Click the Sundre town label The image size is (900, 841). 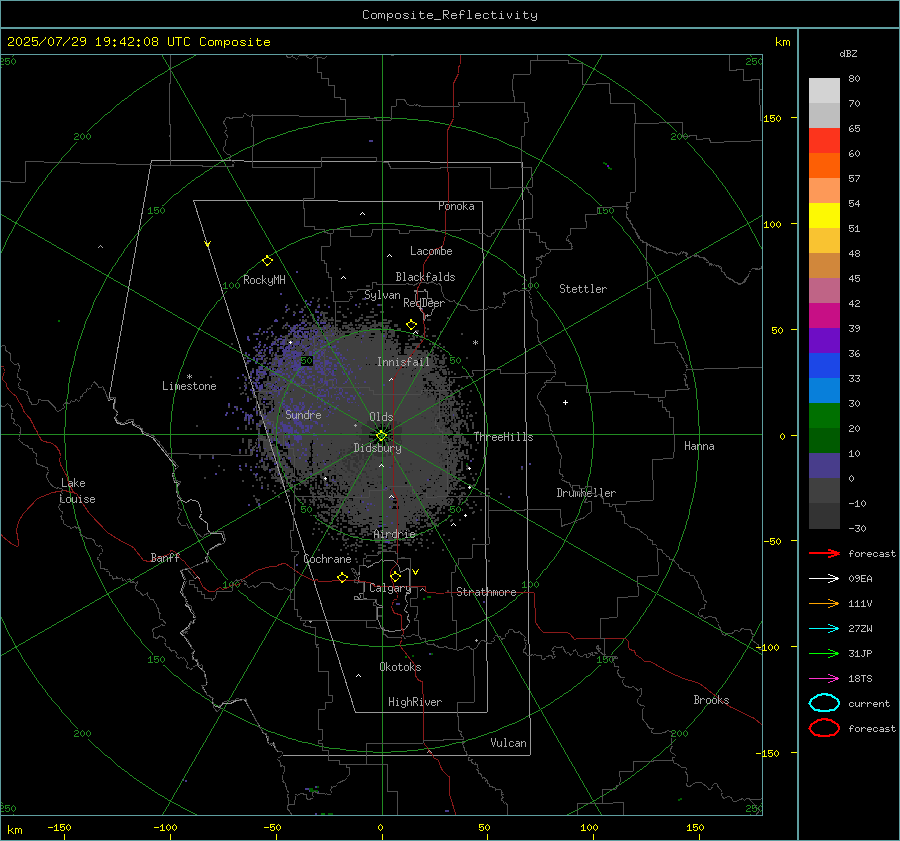[303, 414]
